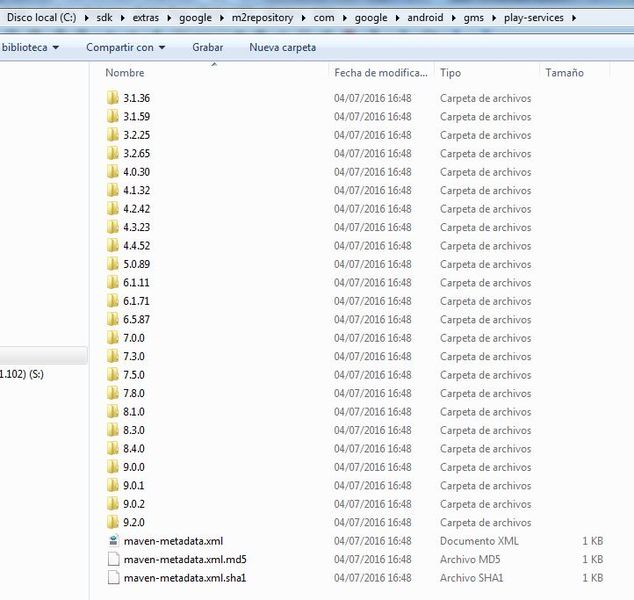
Task: Select folder icon for 3.2.65
Action: click(x=113, y=153)
